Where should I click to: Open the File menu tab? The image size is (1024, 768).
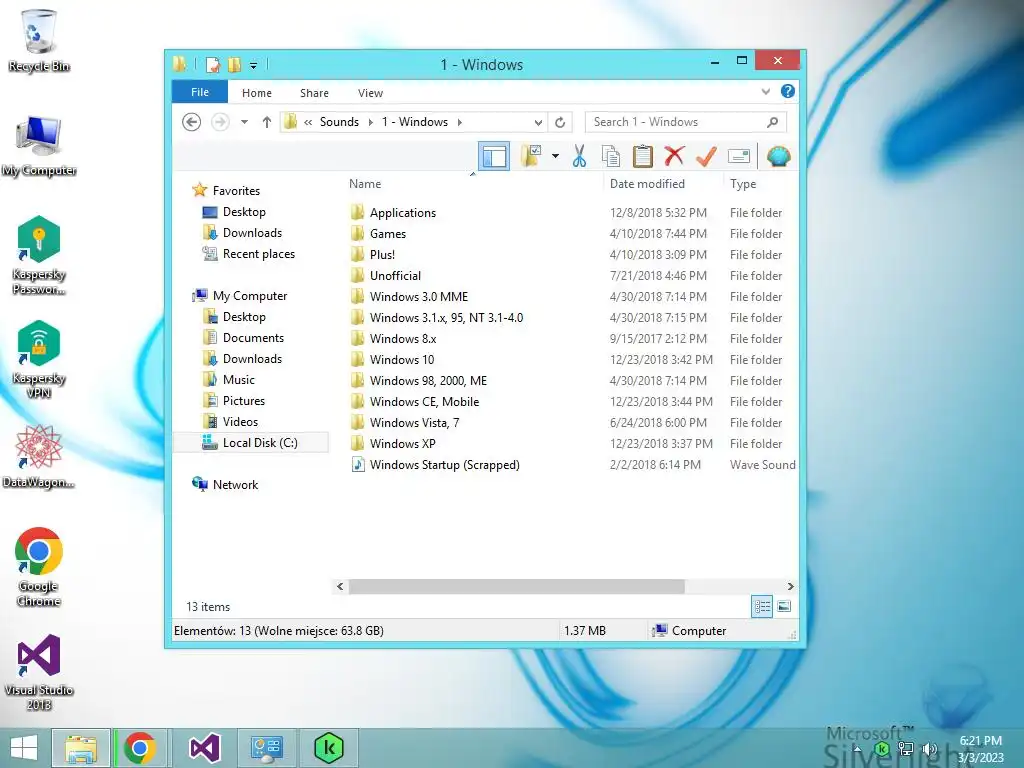tap(200, 92)
